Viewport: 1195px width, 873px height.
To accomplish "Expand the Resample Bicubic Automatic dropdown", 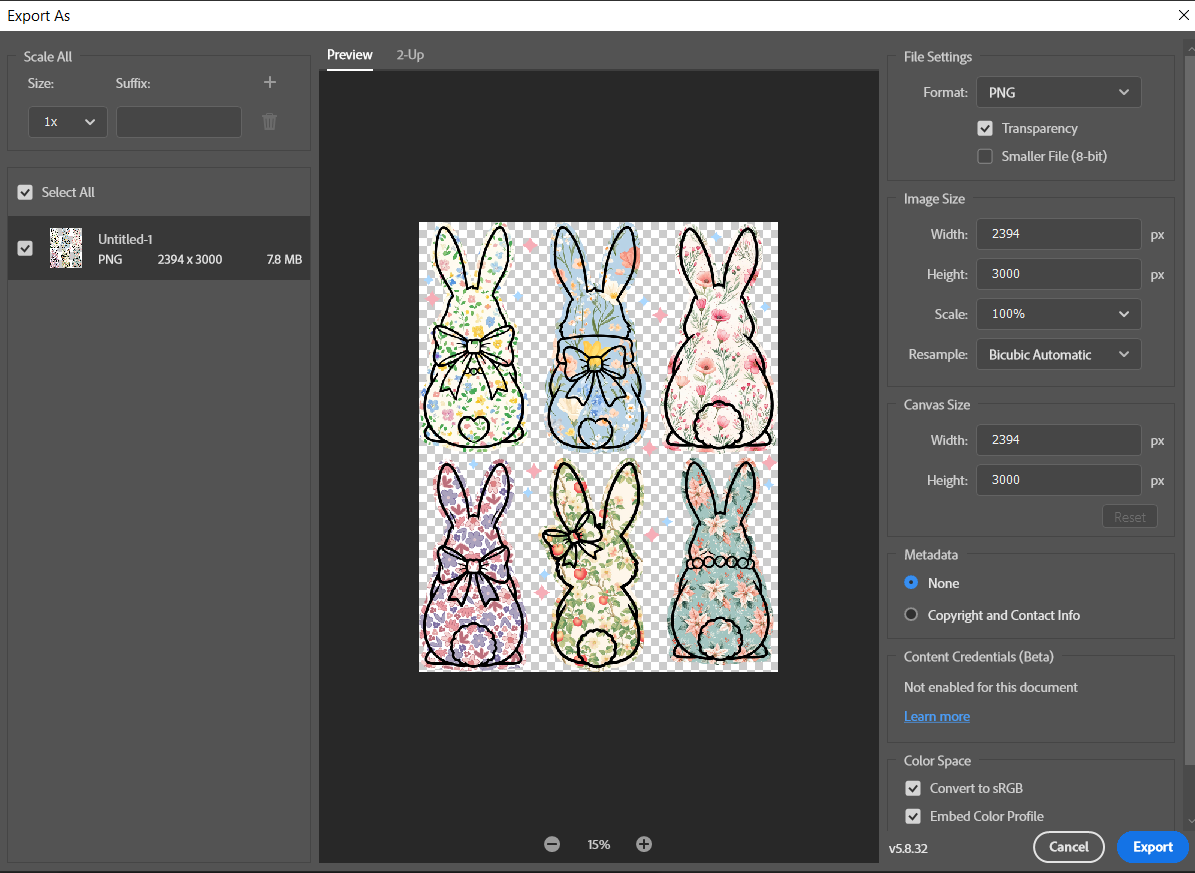I will click(x=1058, y=355).
